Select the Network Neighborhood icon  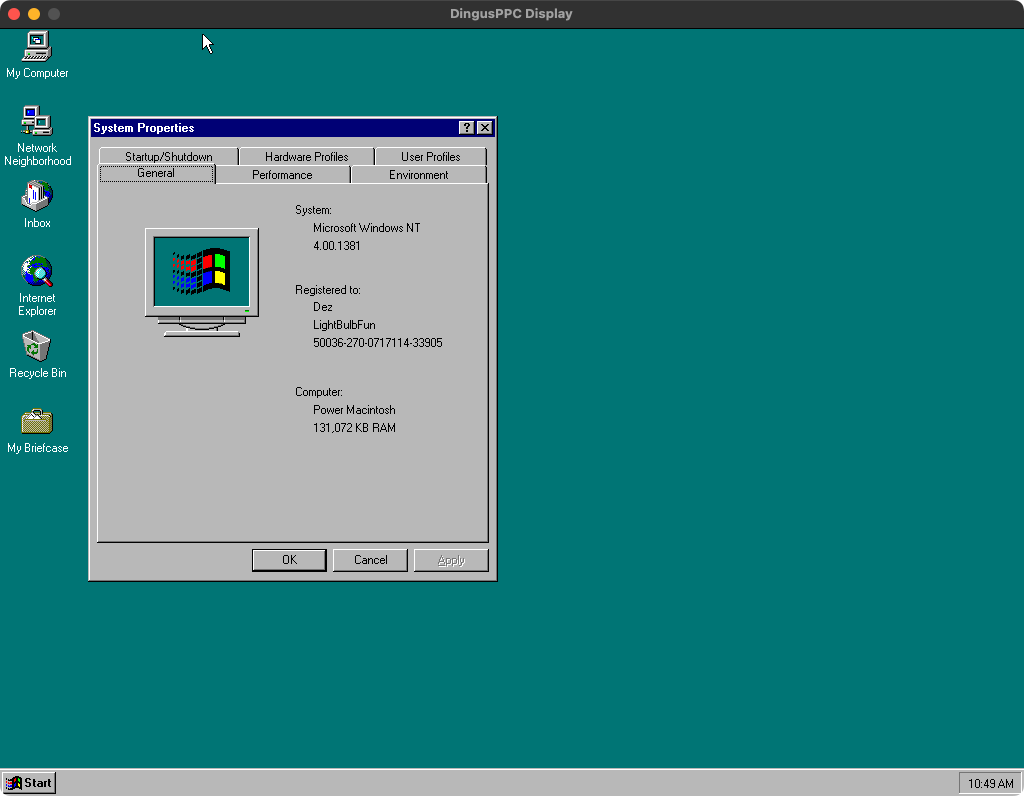pyautogui.click(x=37, y=136)
